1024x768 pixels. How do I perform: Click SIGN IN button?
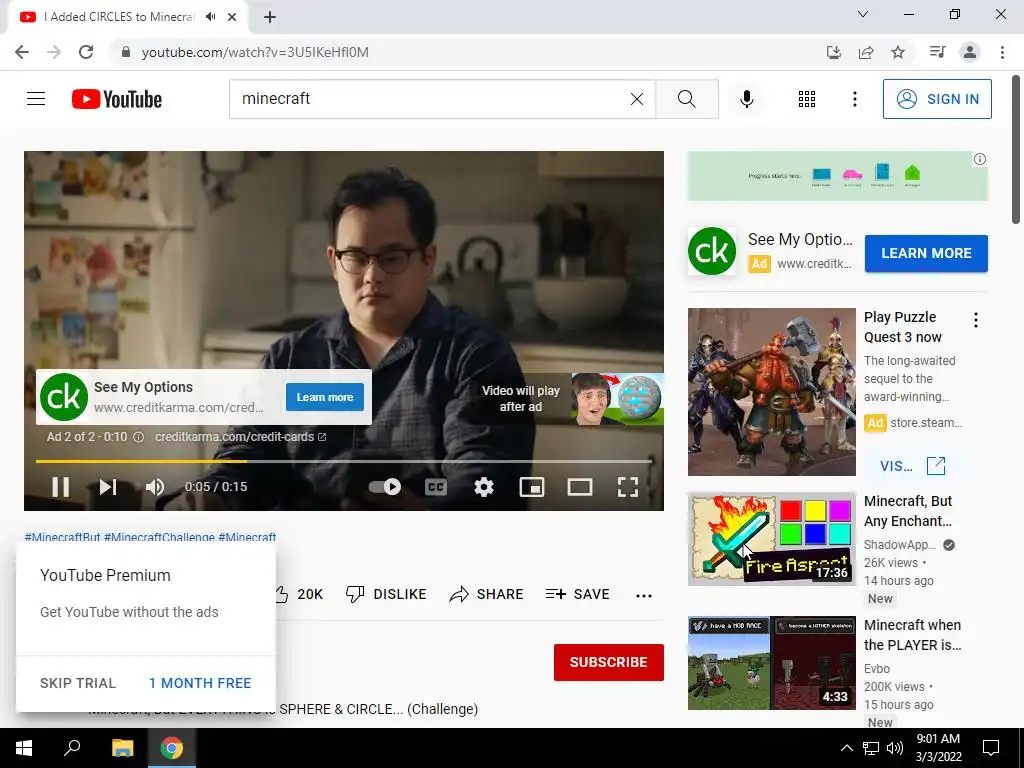(937, 99)
